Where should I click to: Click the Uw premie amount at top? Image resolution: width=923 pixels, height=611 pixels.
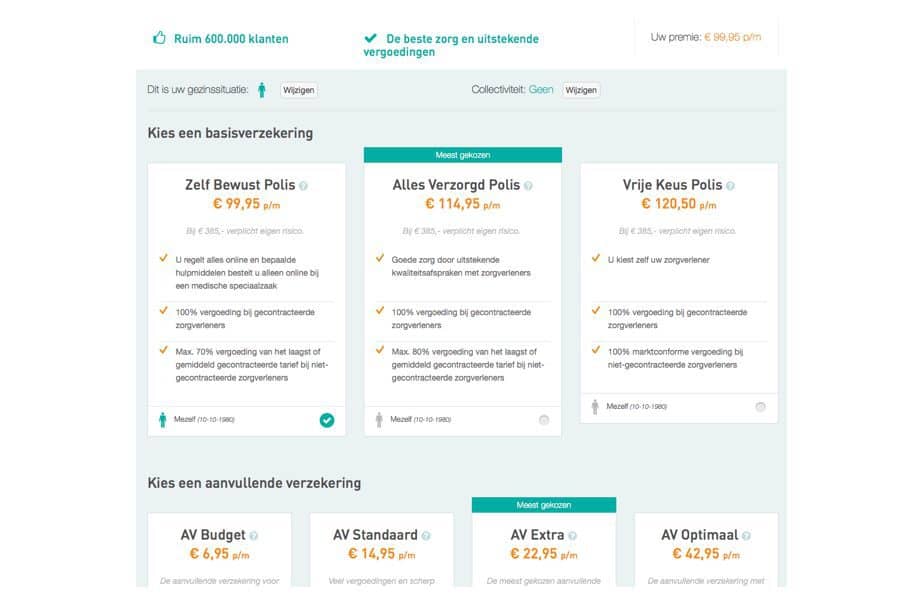pos(732,38)
